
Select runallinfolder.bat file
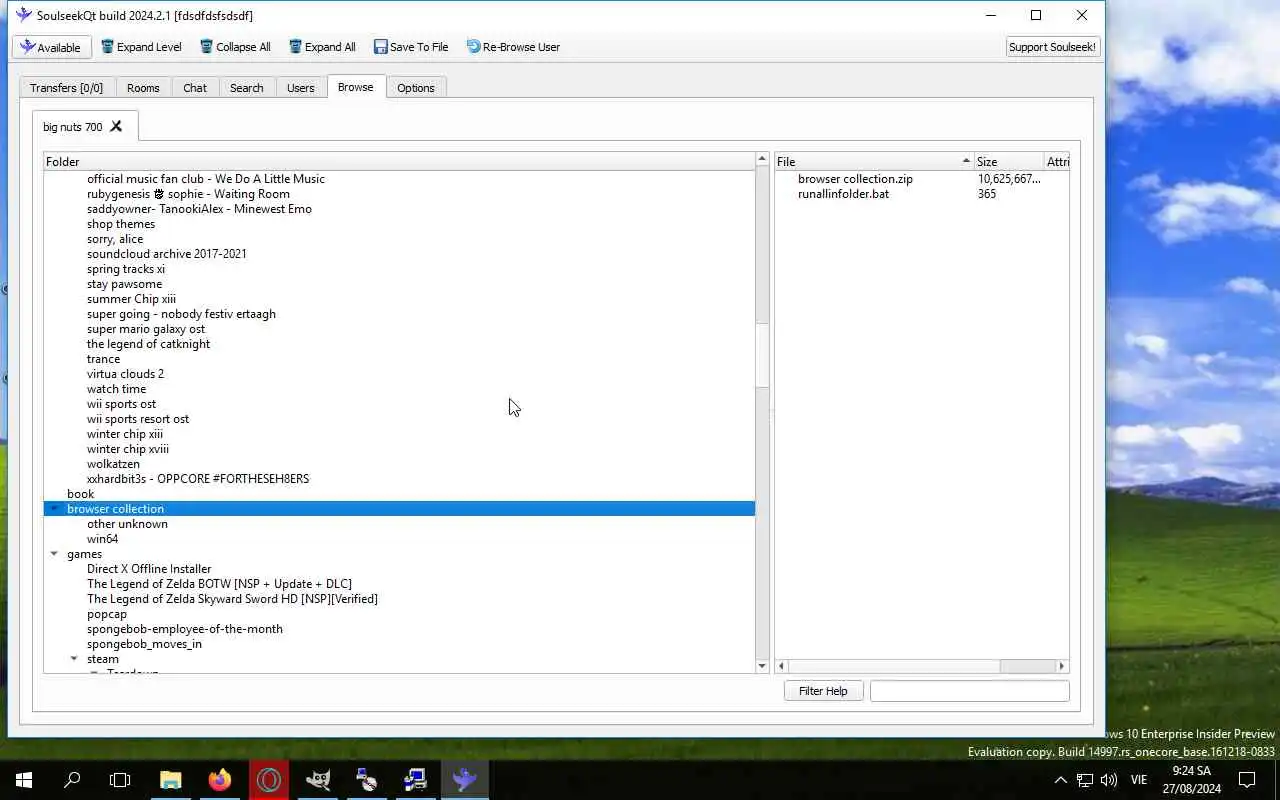coord(843,194)
